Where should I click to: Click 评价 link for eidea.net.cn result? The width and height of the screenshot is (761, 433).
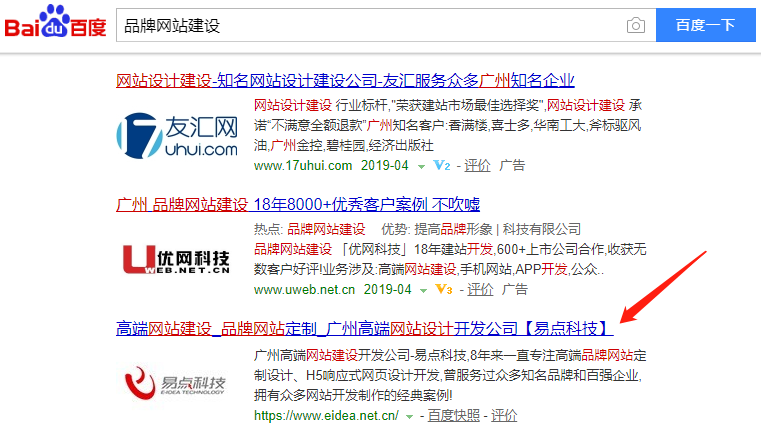point(504,416)
